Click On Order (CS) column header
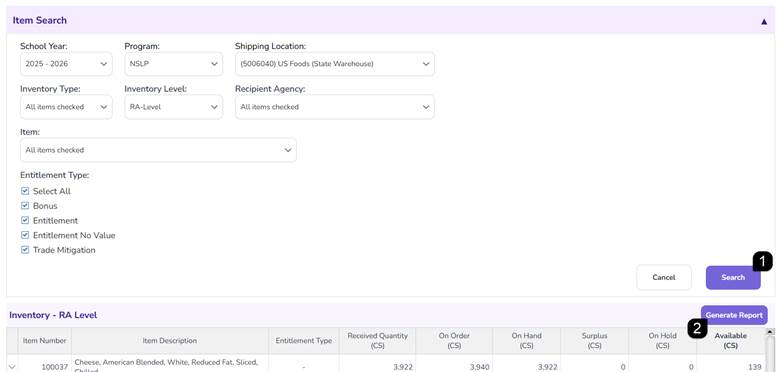Screen dimensions: 781x372 click(454, 341)
